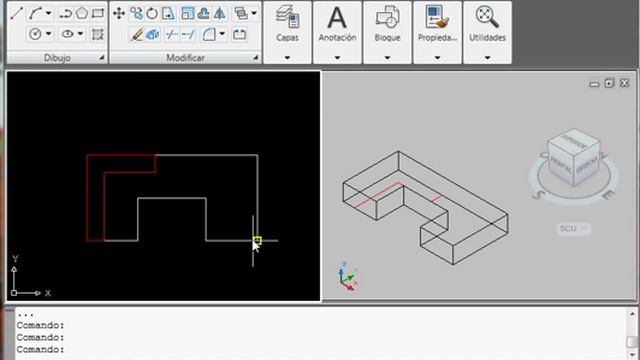The height and width of the screenshot is (360, 640).
Task: Expand the arrow beneath Anotación
Action: pos(337,58)
